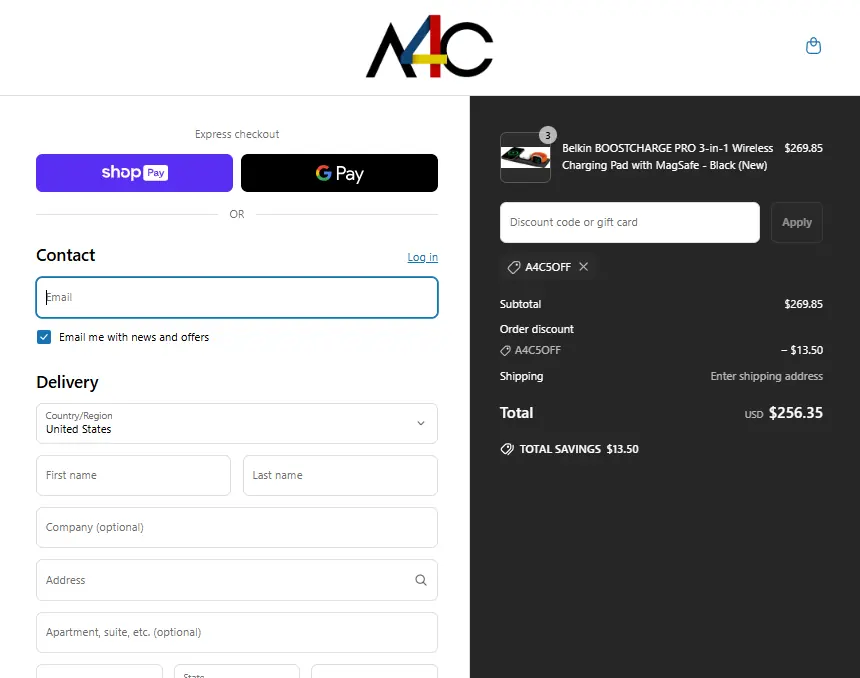
Task: Click the Apply discount button
Action: pyautogui.click(x=797, y=222)
